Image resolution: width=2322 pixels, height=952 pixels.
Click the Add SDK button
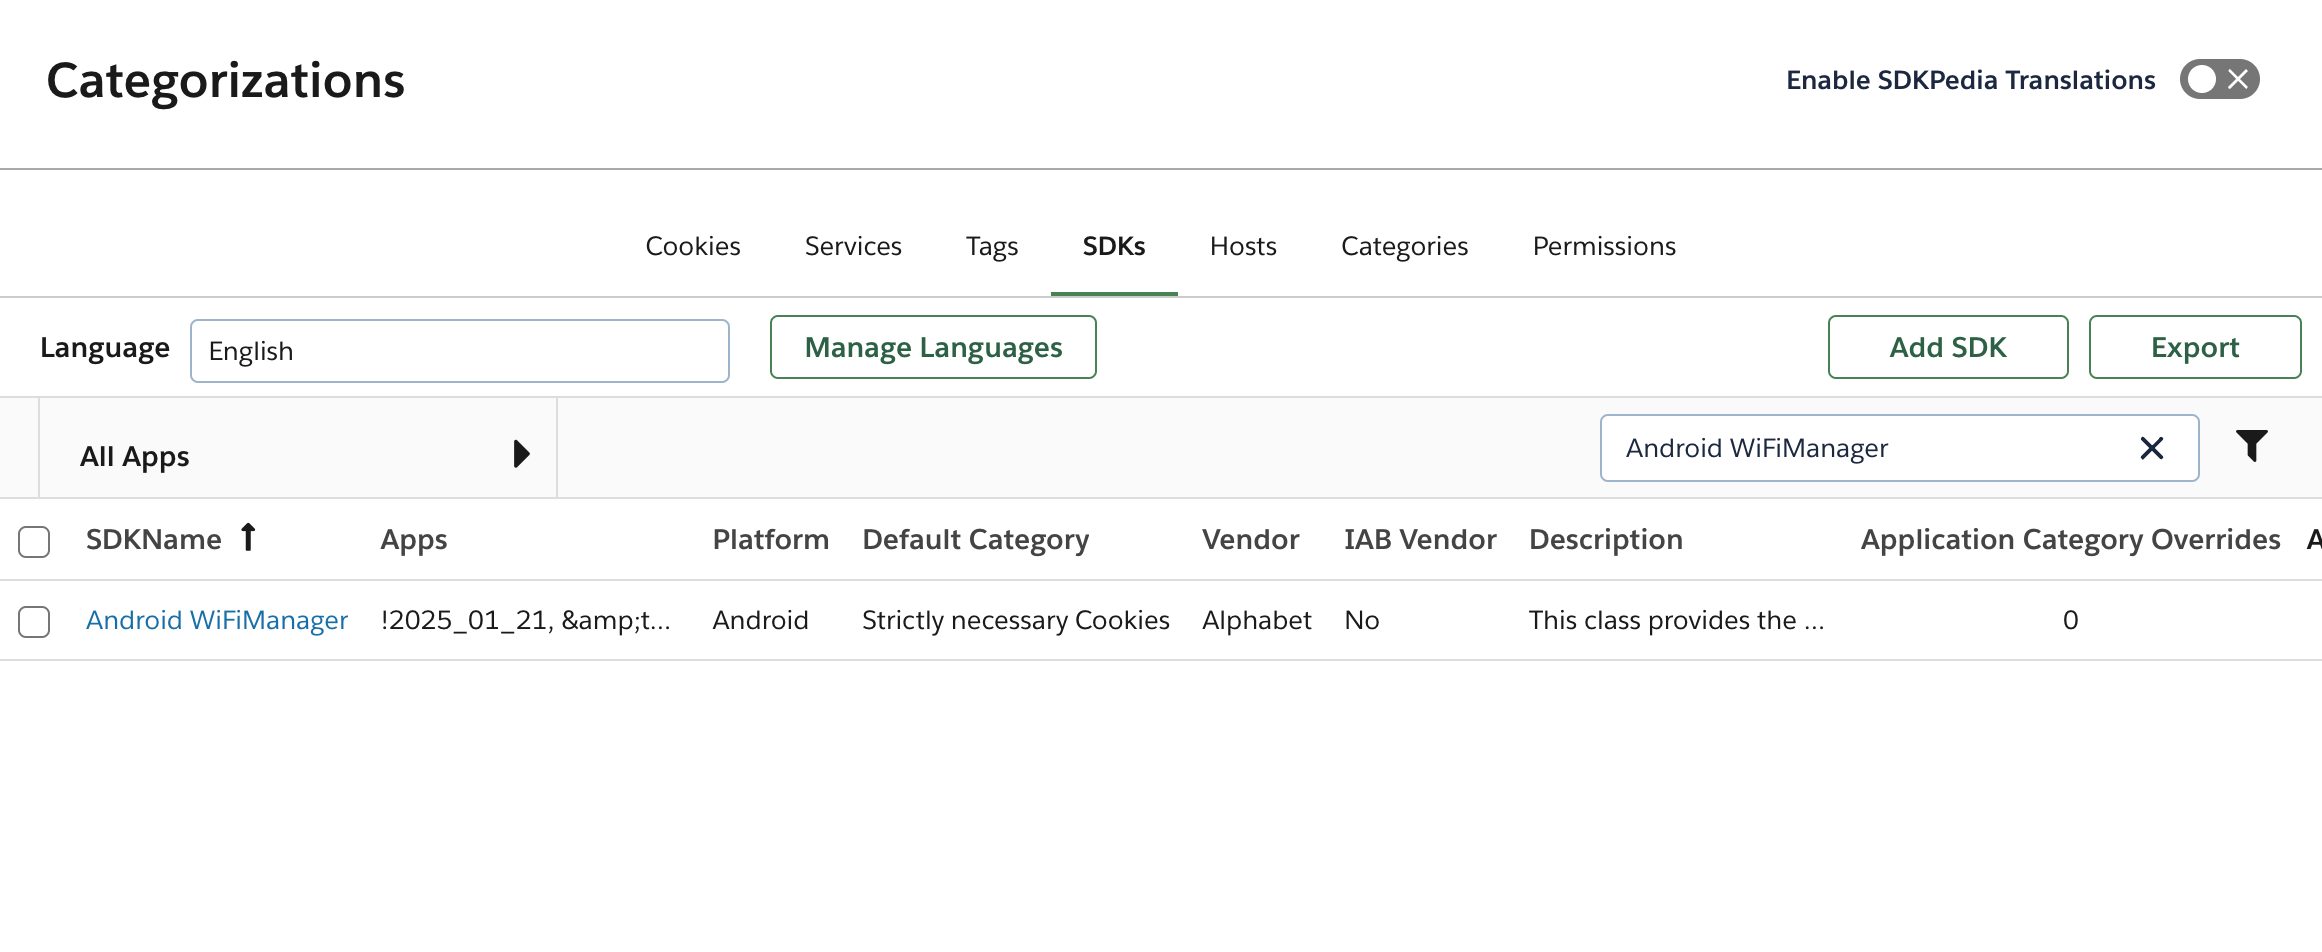[1948, 347]
